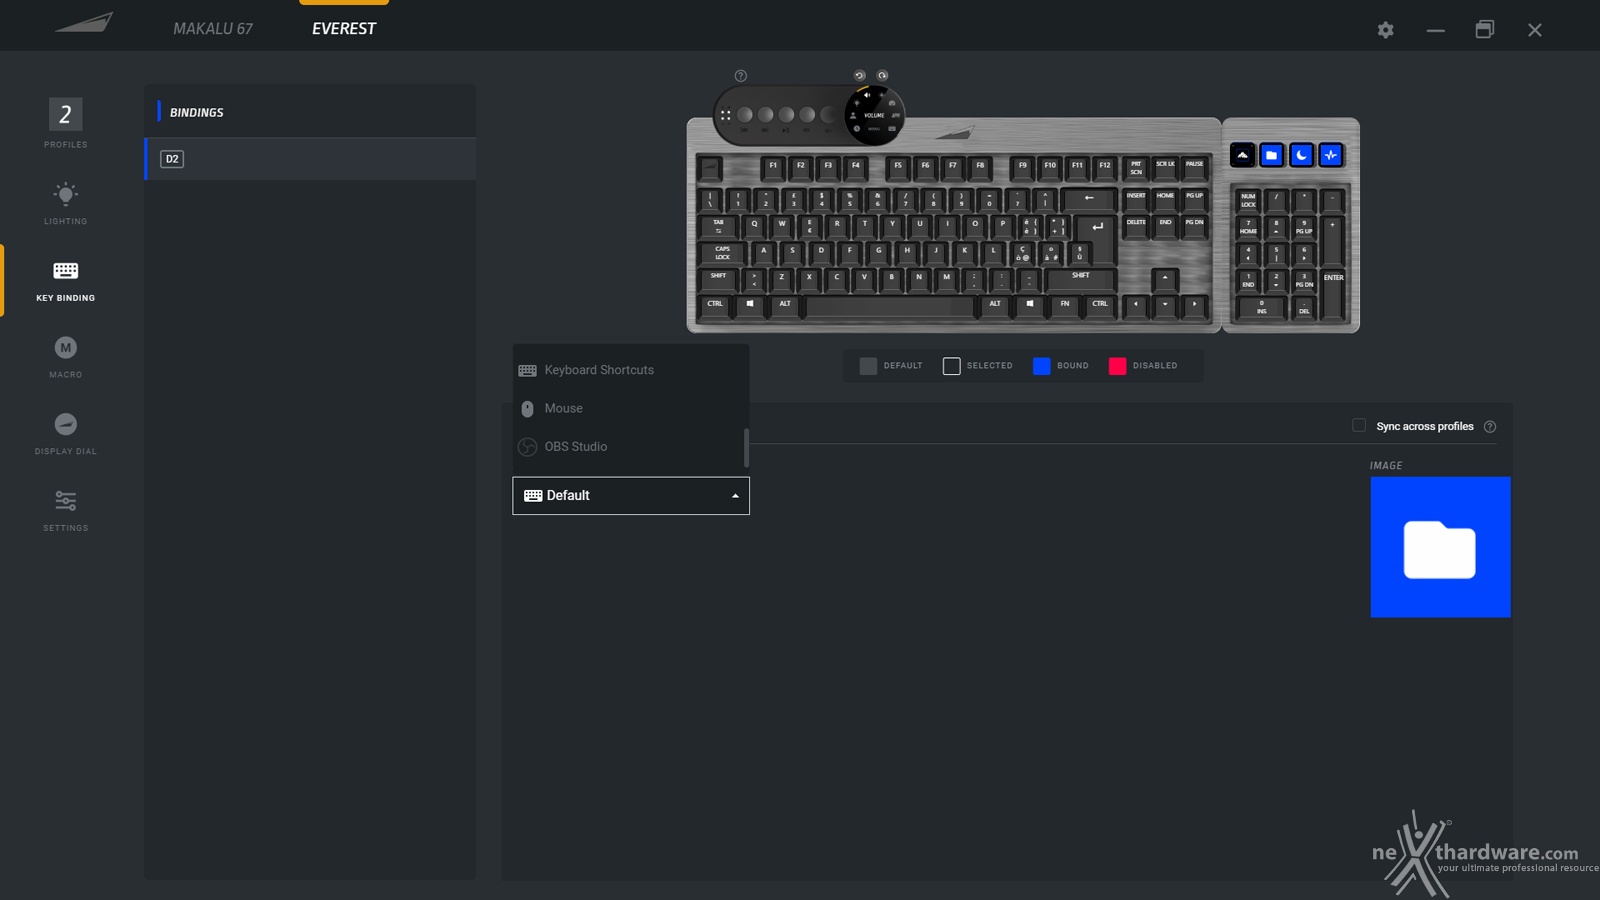Enable Sync across profiles checkbox
Screen dimensions: 1600x900
pos(1359,426)
